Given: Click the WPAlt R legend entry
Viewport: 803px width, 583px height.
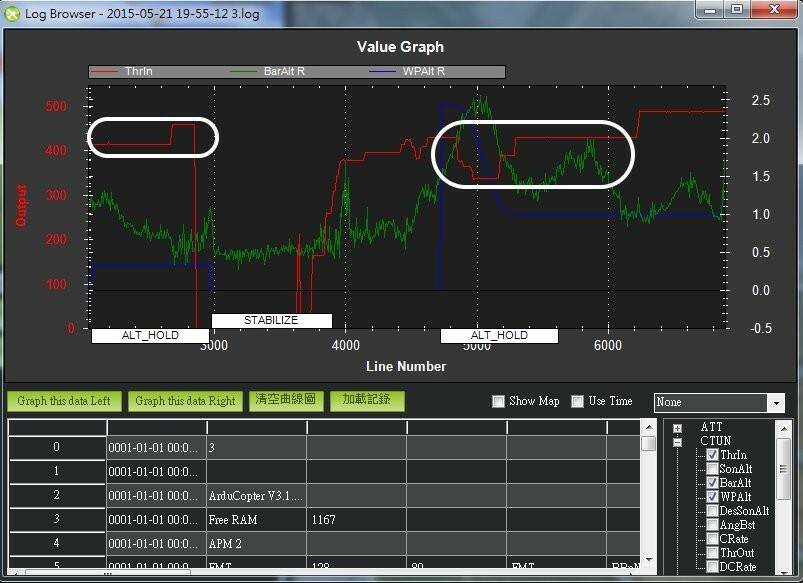Looking at the screenshot, I should pyautogui.click(x=407, y=71).
